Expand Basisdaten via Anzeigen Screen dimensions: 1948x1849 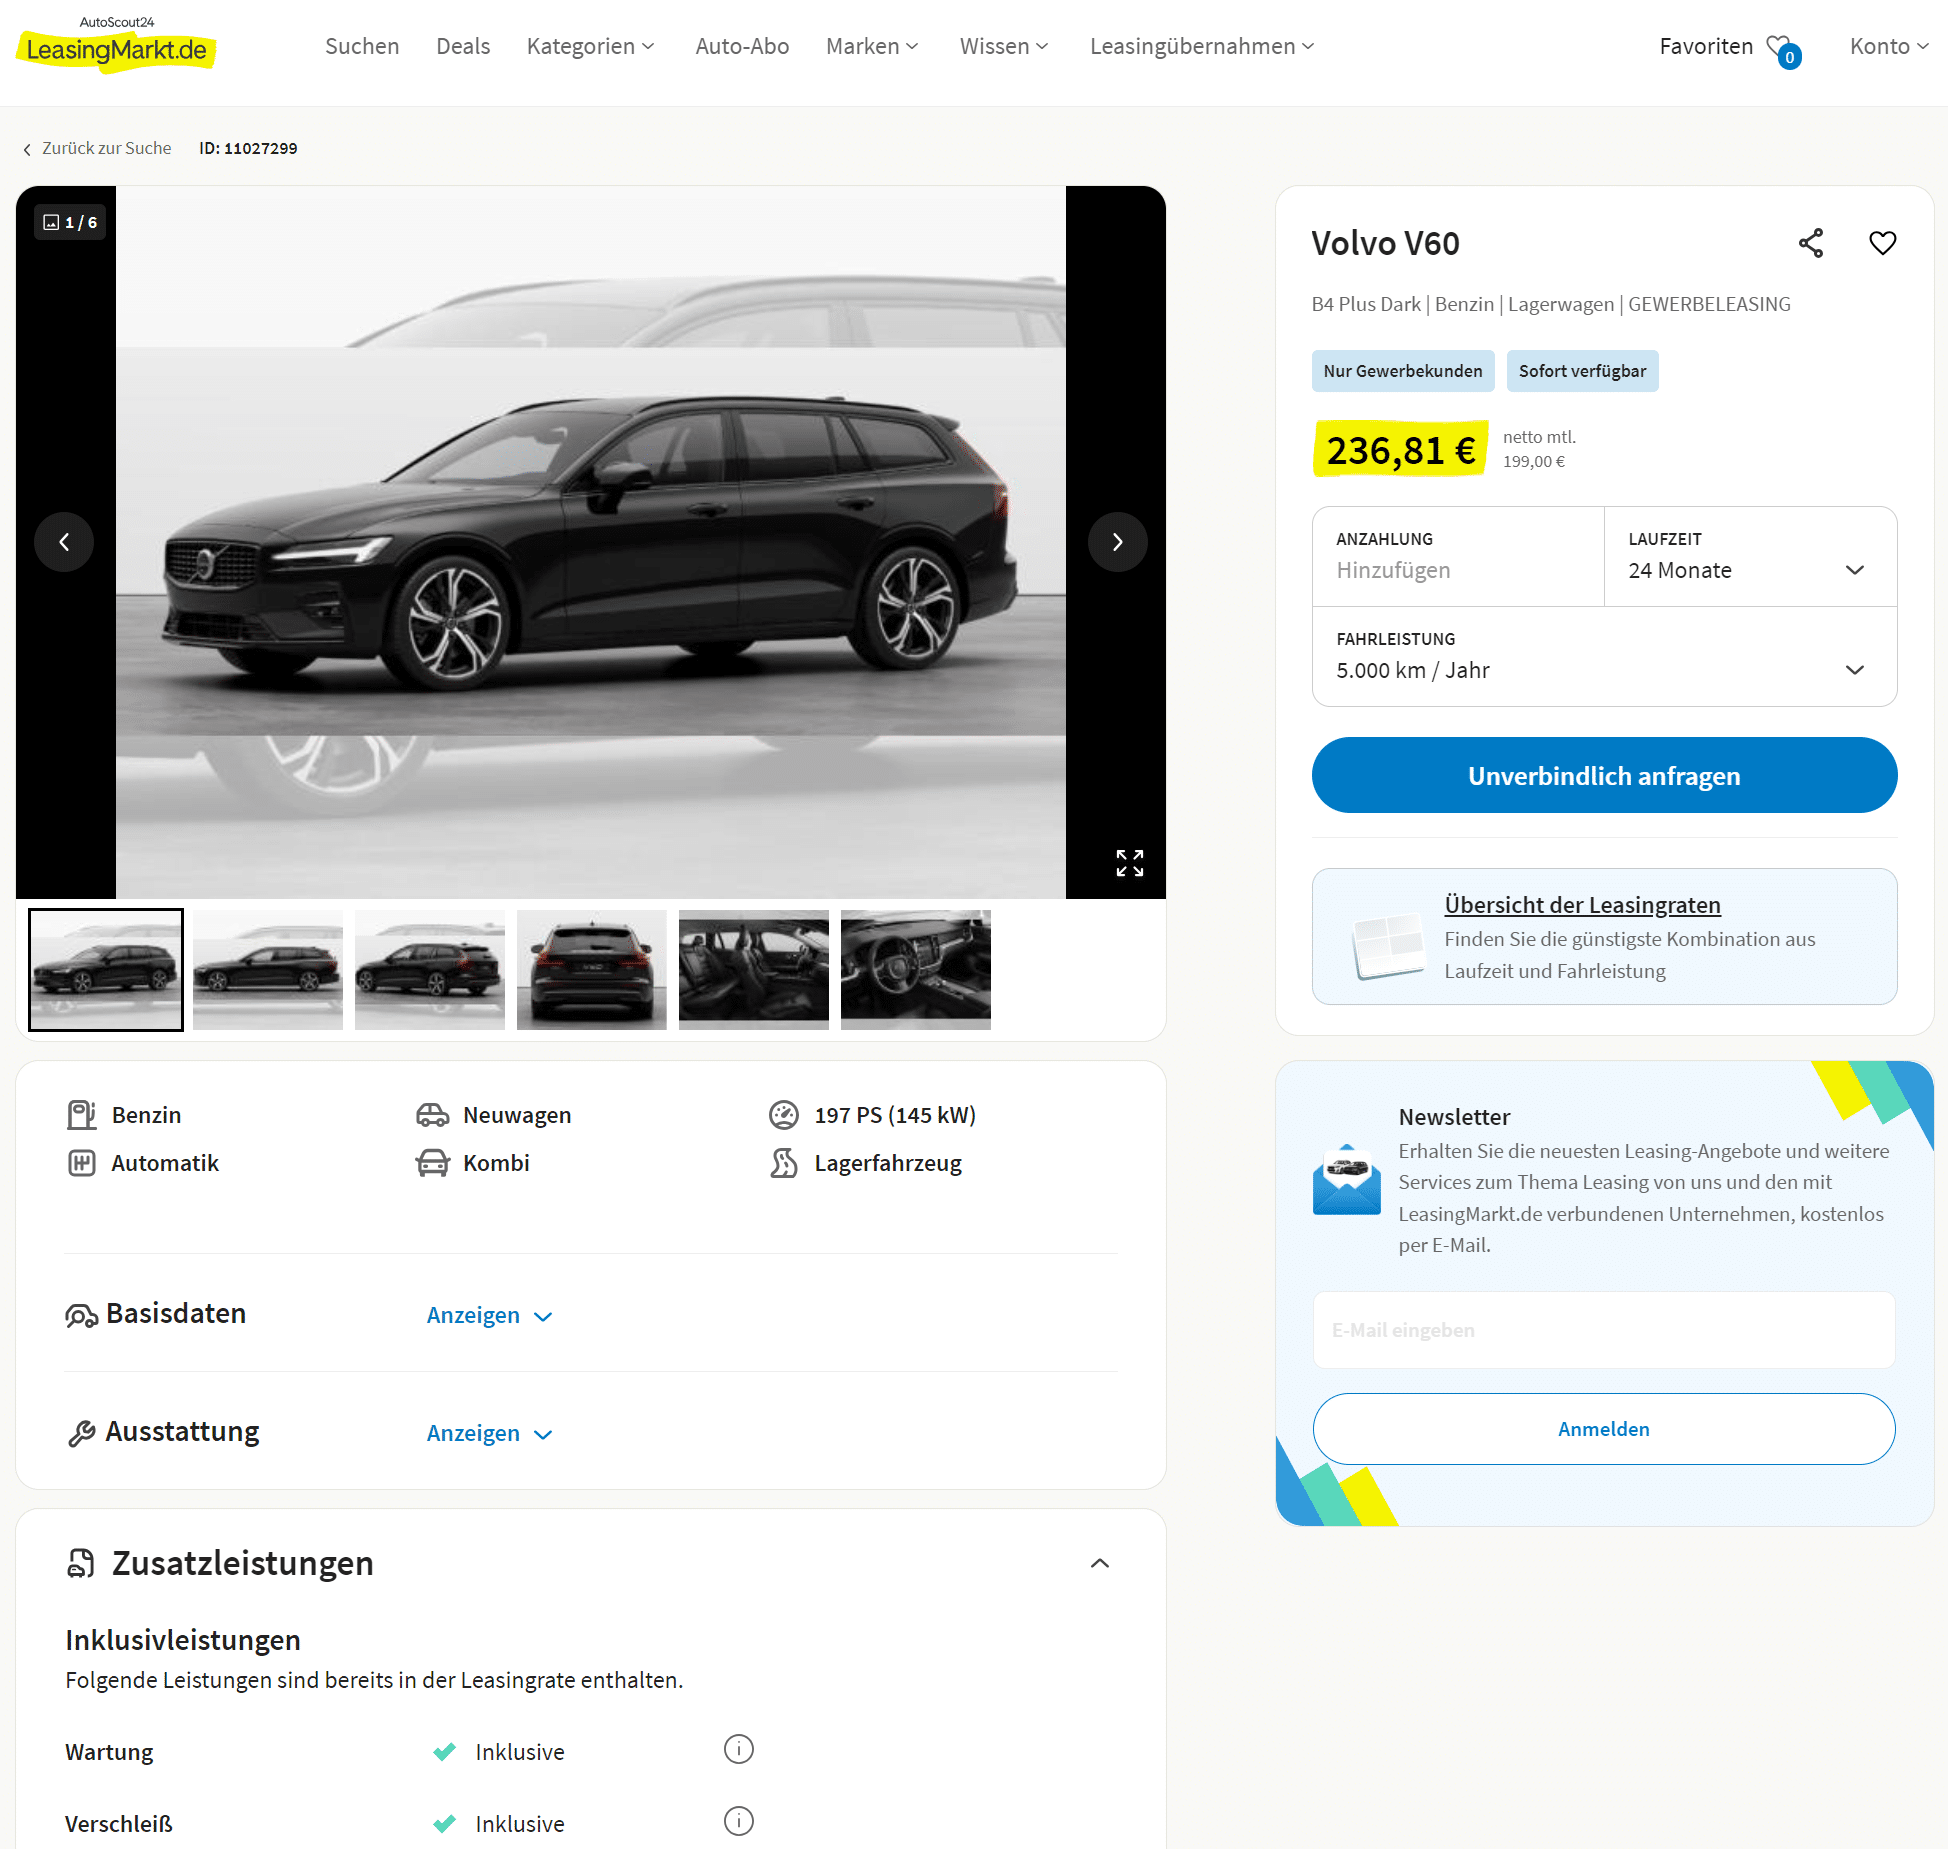click(489, 1315)
